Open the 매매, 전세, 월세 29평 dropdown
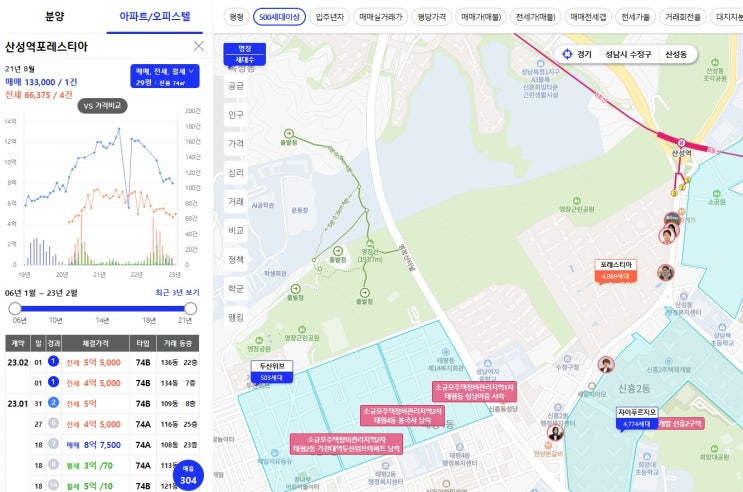743x492 pixels. 165,76
